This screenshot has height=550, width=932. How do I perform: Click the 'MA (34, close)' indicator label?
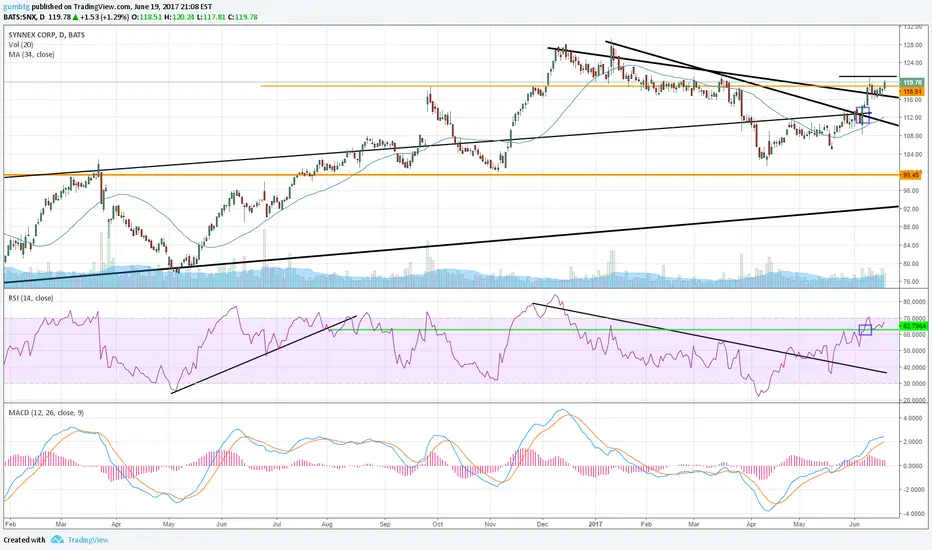pyautogui.click(x=32, y=54)
